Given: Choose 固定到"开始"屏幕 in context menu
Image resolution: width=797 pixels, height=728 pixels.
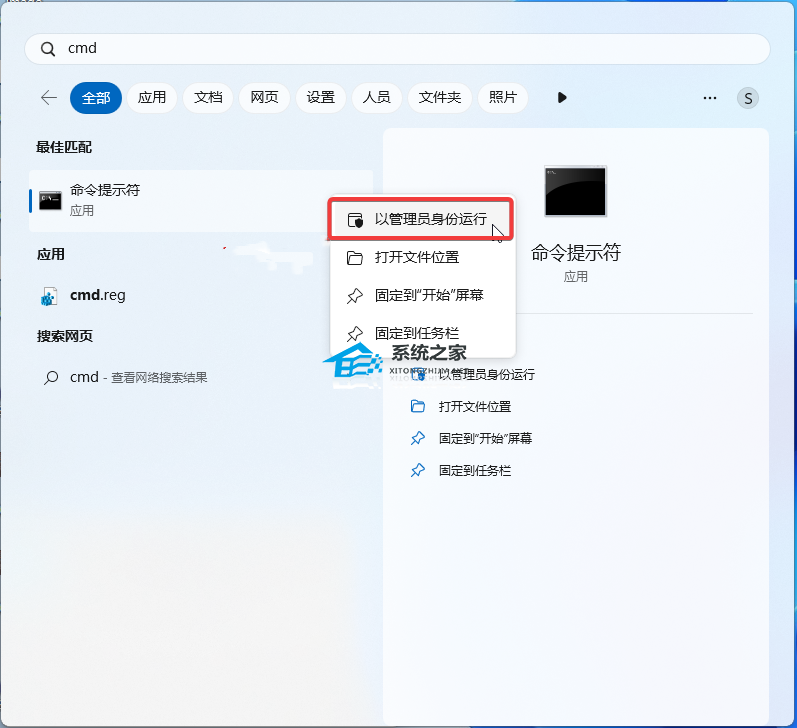Looking at the screenshot, I should [422, 295].
